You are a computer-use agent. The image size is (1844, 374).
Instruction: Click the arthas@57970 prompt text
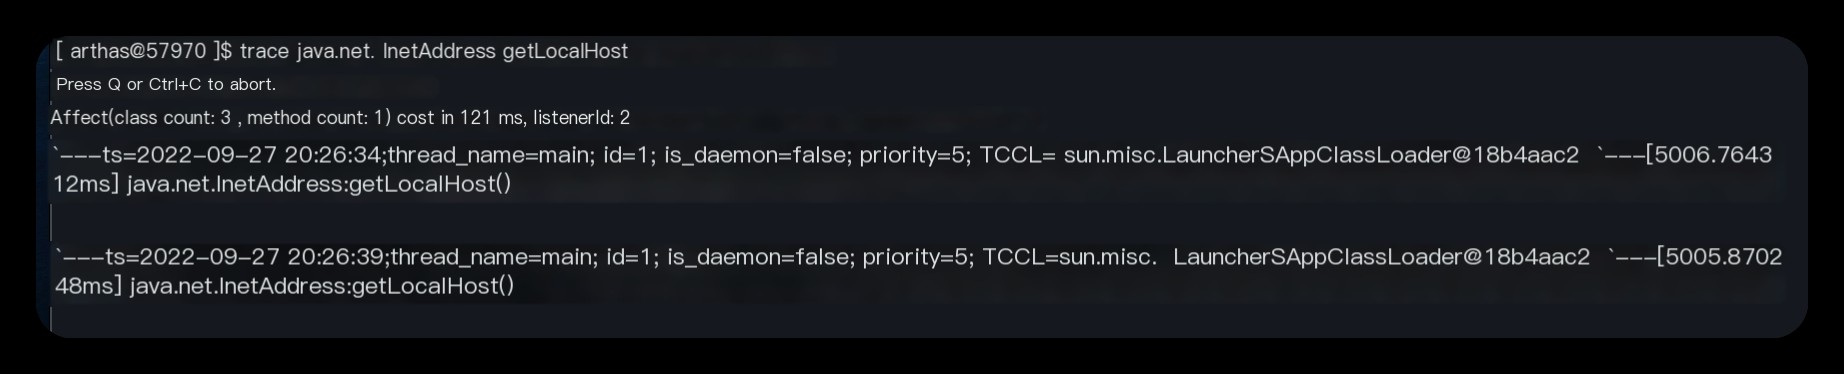coord(138,51)
